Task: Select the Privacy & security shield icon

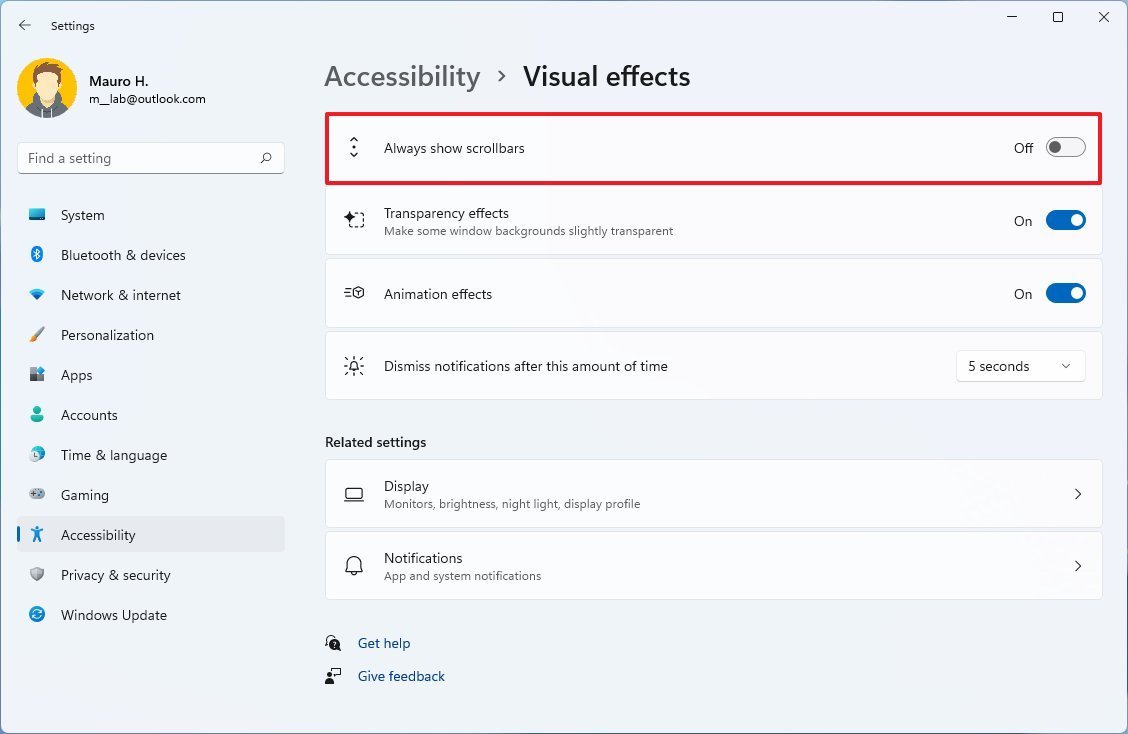Action: [37, 575]
